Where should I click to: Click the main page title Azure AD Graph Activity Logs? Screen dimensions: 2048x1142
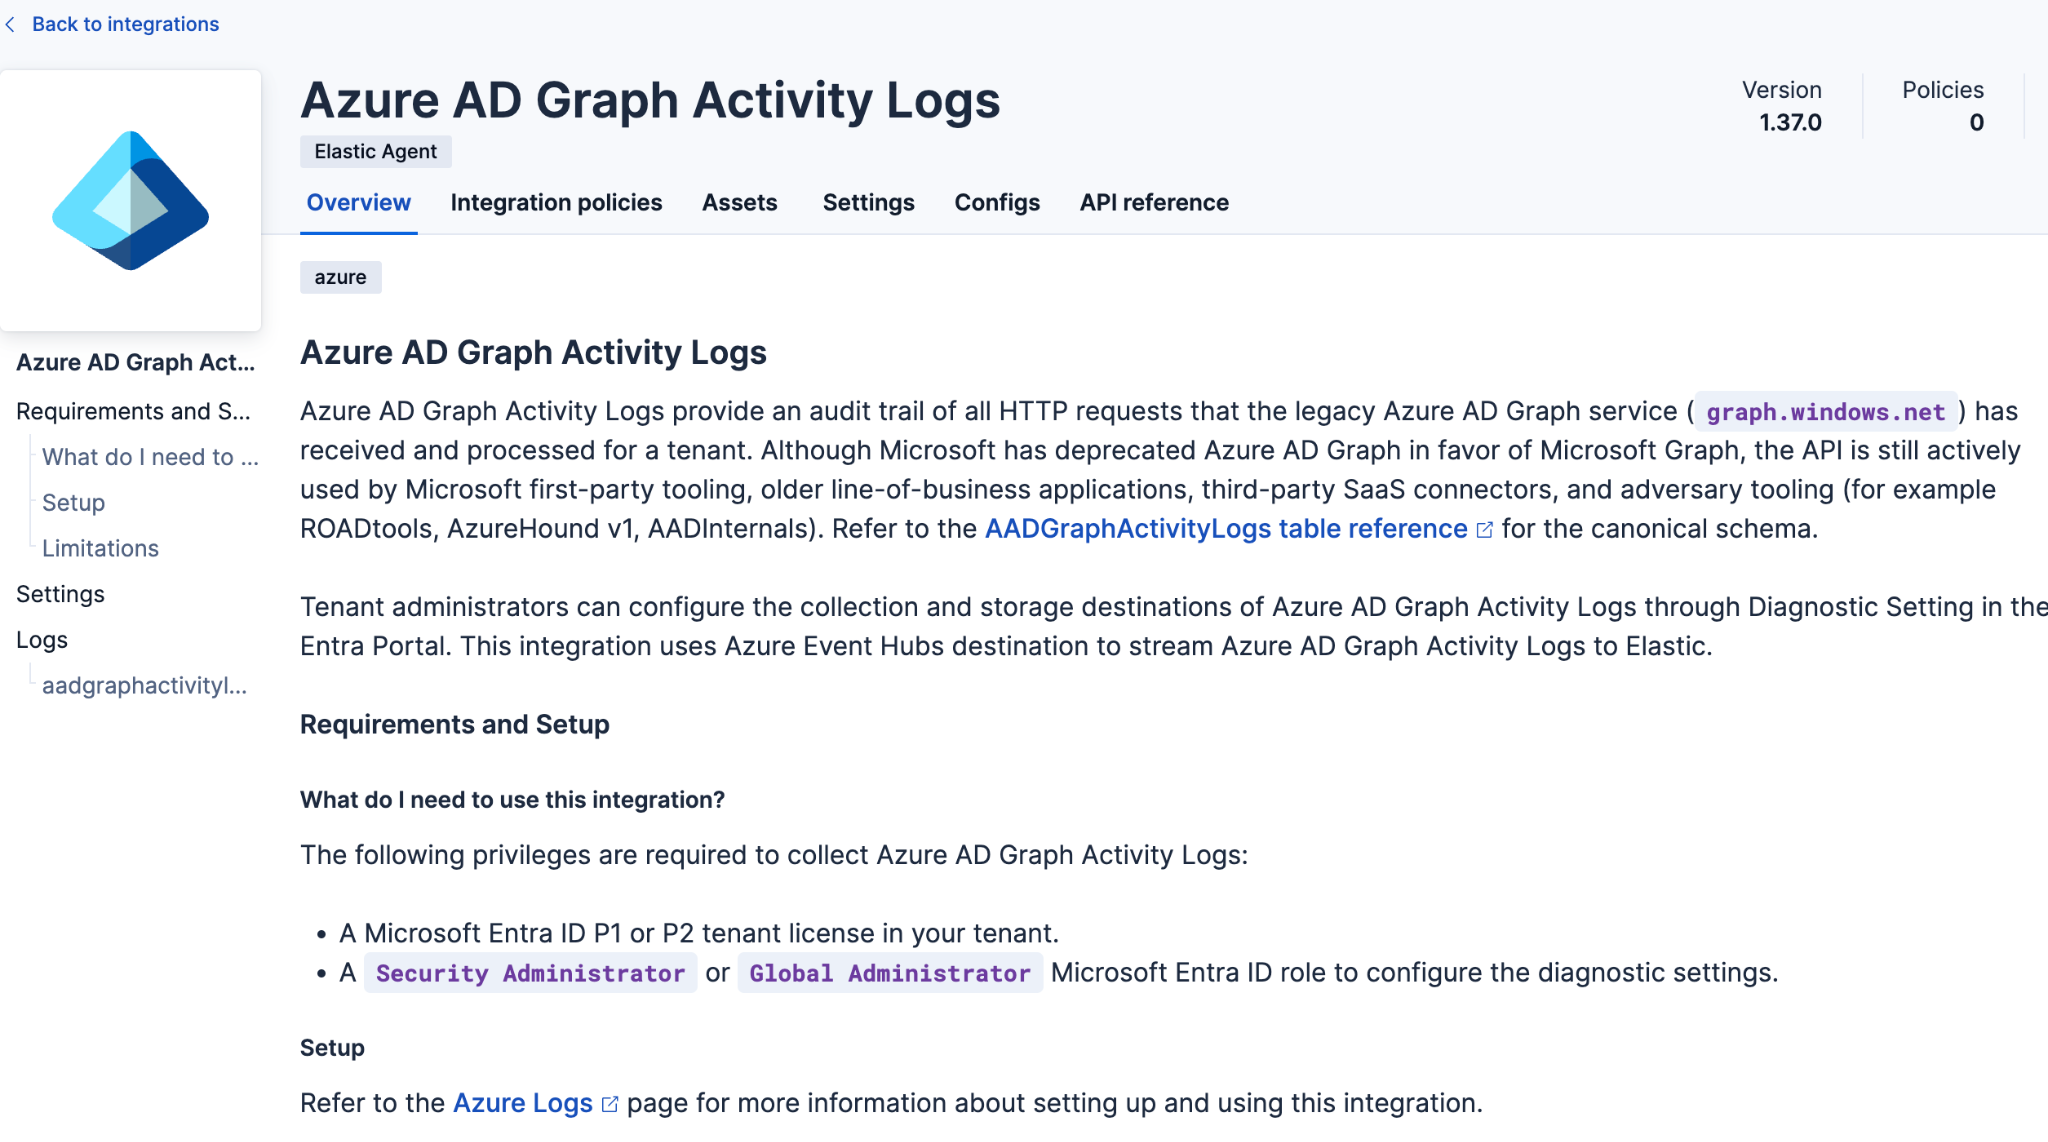point(650,100)
